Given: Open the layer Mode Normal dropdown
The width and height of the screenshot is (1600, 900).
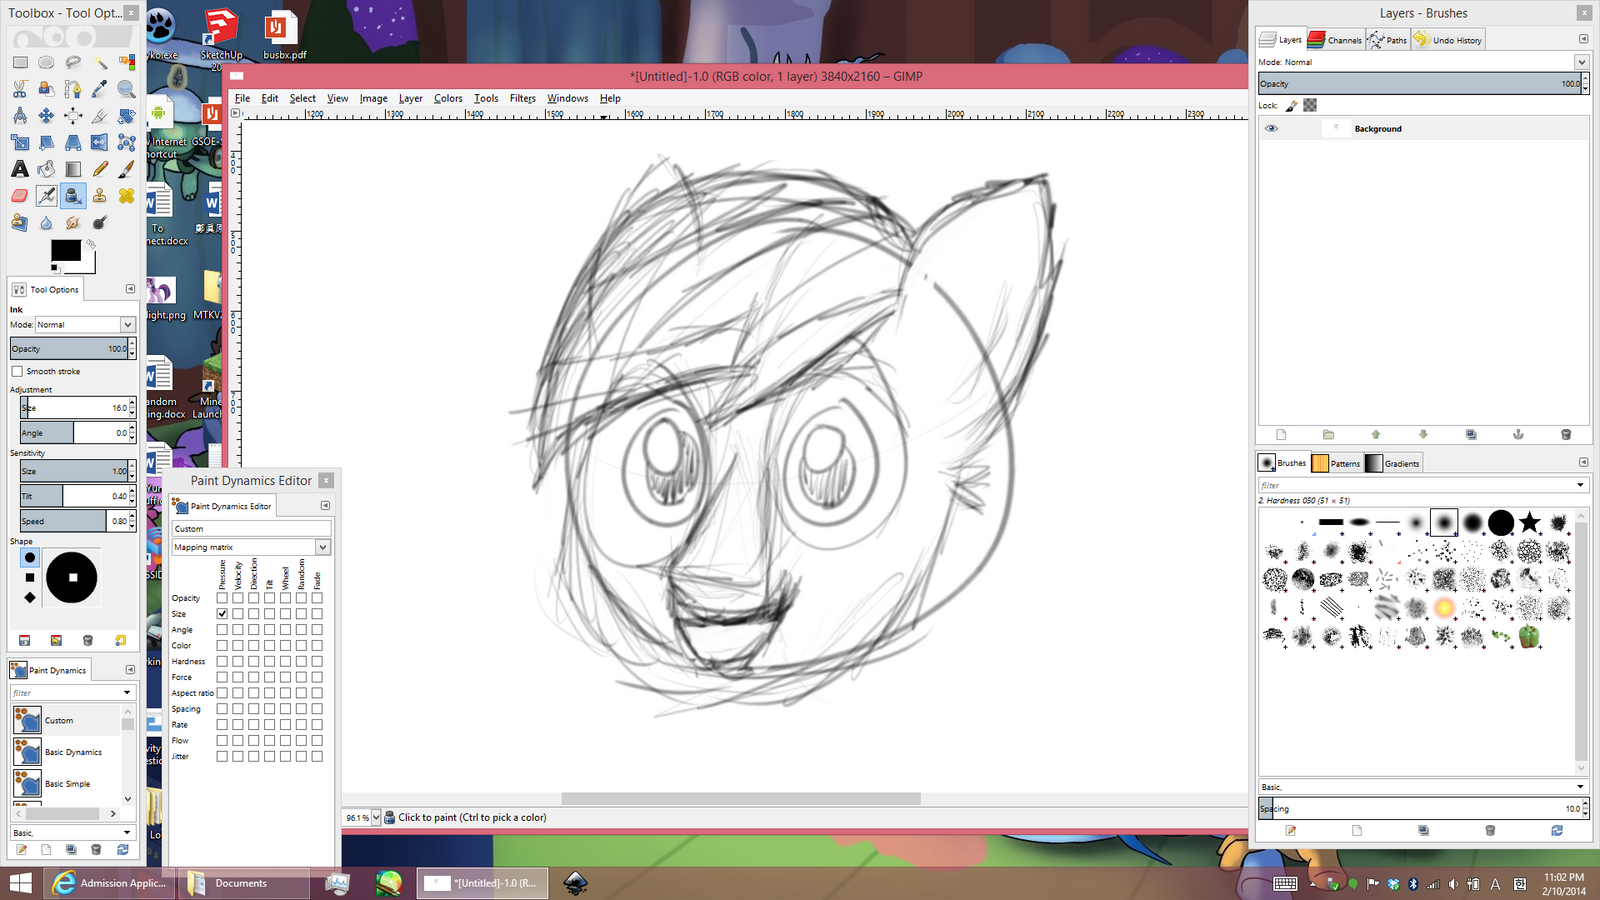Looking at the screenshot, I should coord(1581,62).
